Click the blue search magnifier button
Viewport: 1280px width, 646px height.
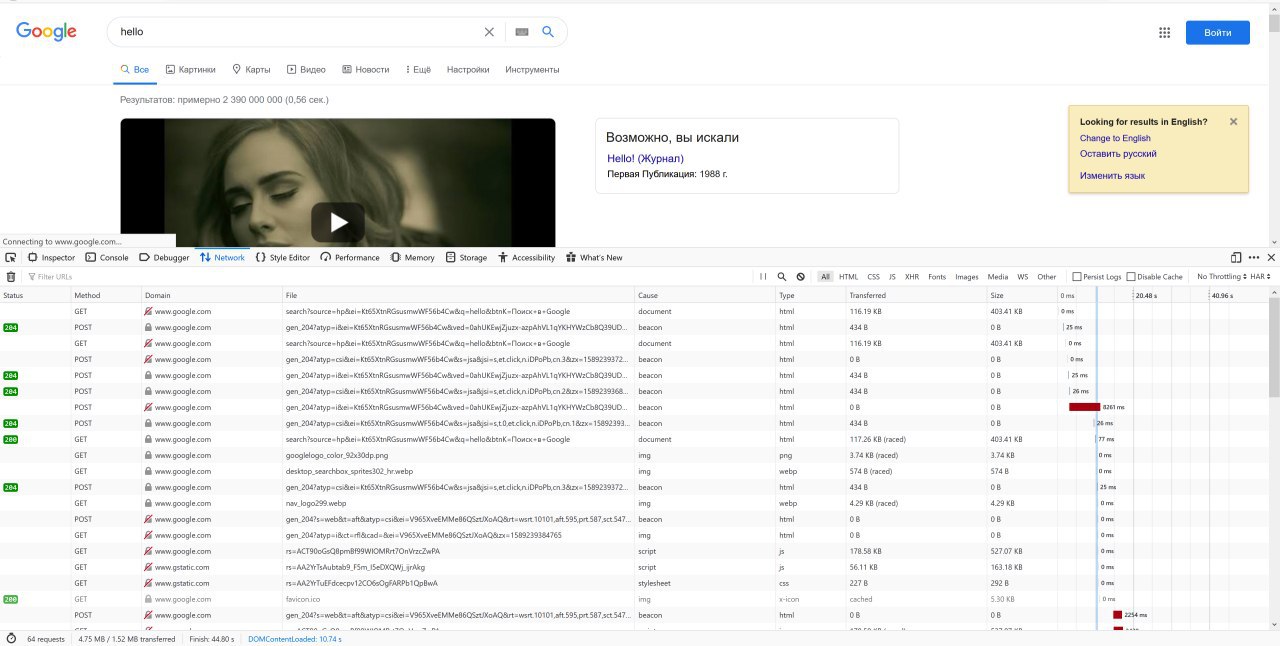tap(548, 32)
